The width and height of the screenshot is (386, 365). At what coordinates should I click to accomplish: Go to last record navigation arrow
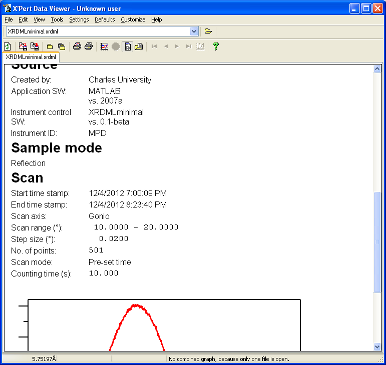tap(188, 47)
